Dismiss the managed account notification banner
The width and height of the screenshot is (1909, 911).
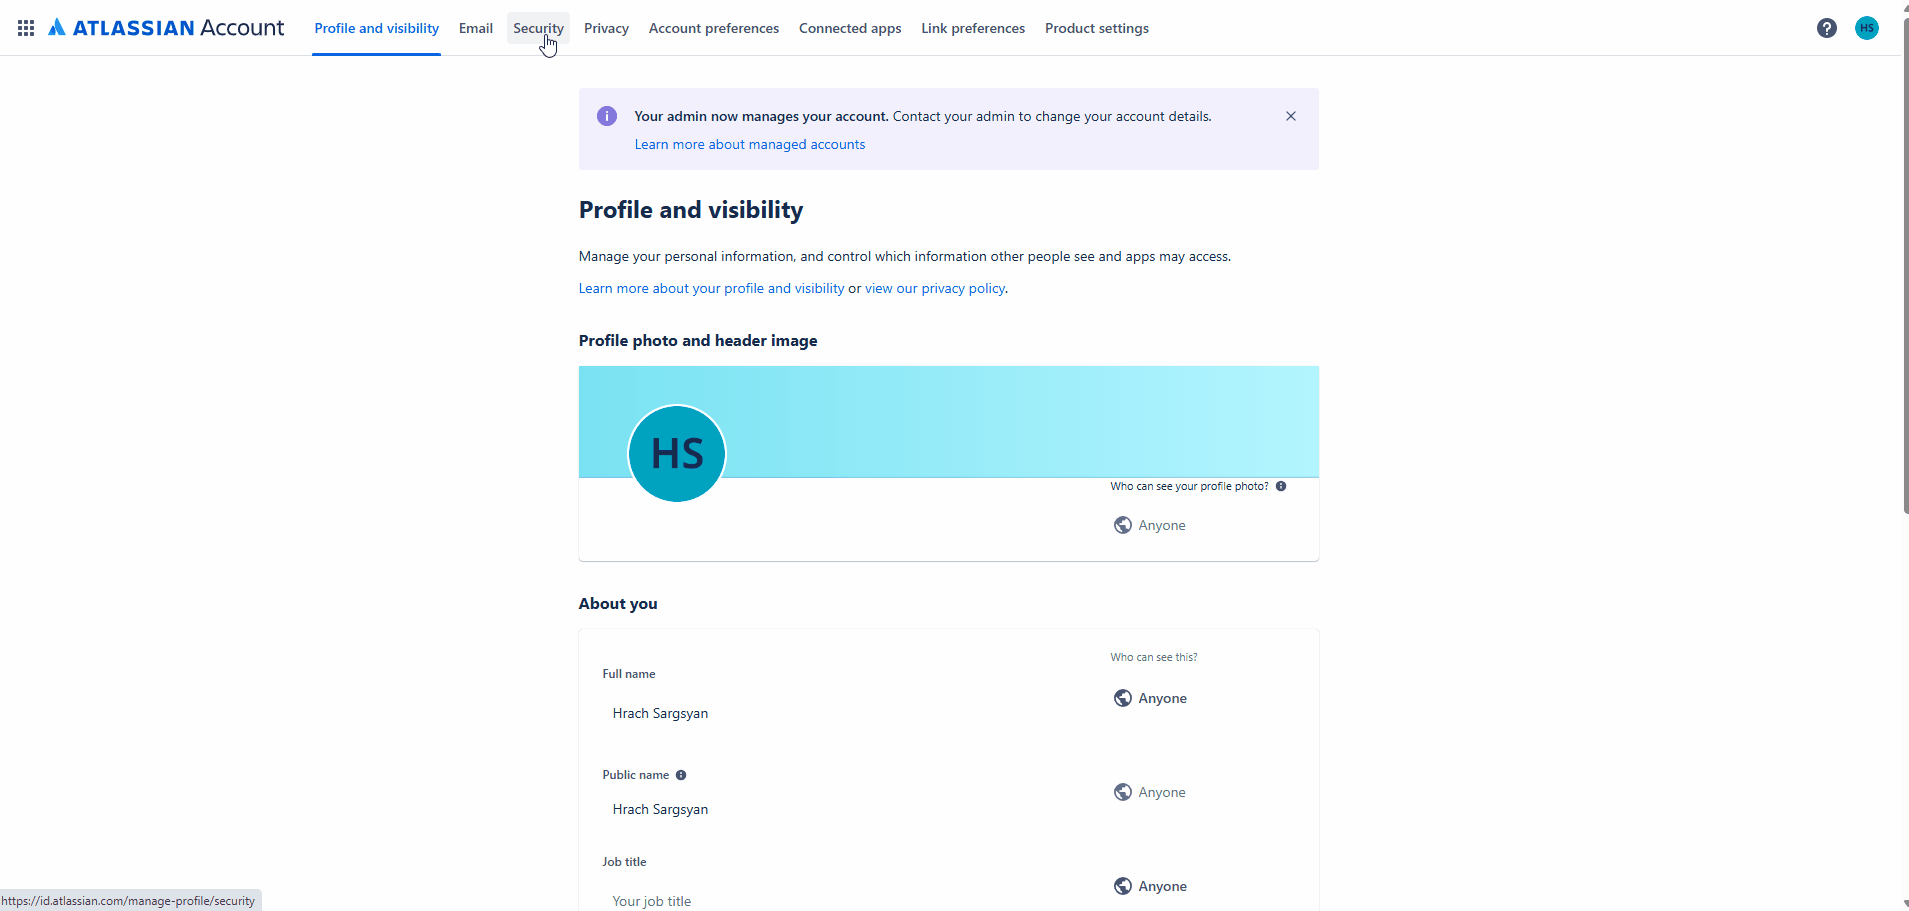tap(1290, 115)
